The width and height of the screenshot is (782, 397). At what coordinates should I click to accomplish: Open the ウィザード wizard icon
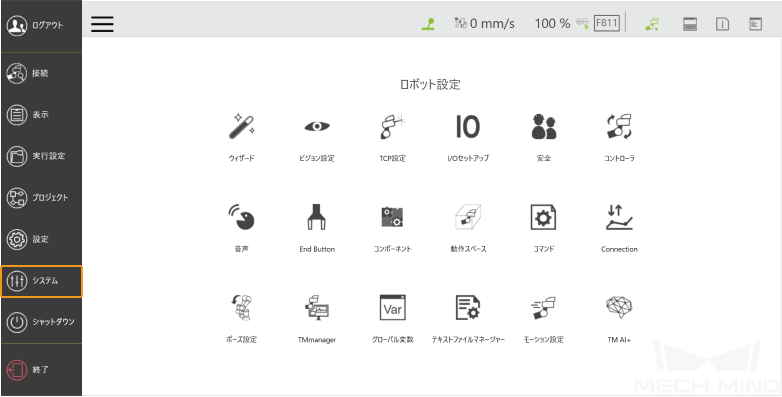coord(242,127)
